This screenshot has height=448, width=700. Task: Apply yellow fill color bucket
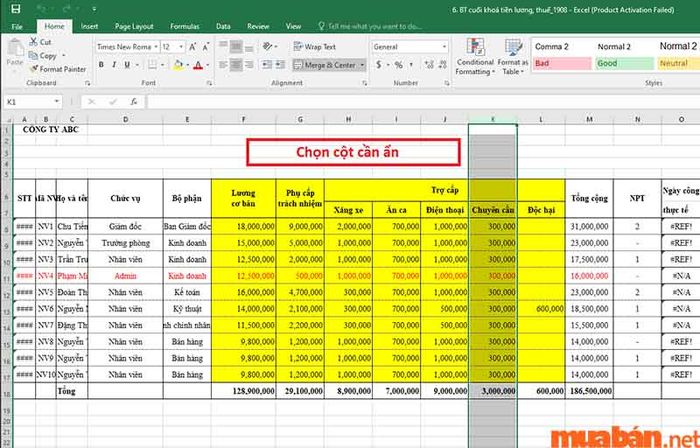178,65
